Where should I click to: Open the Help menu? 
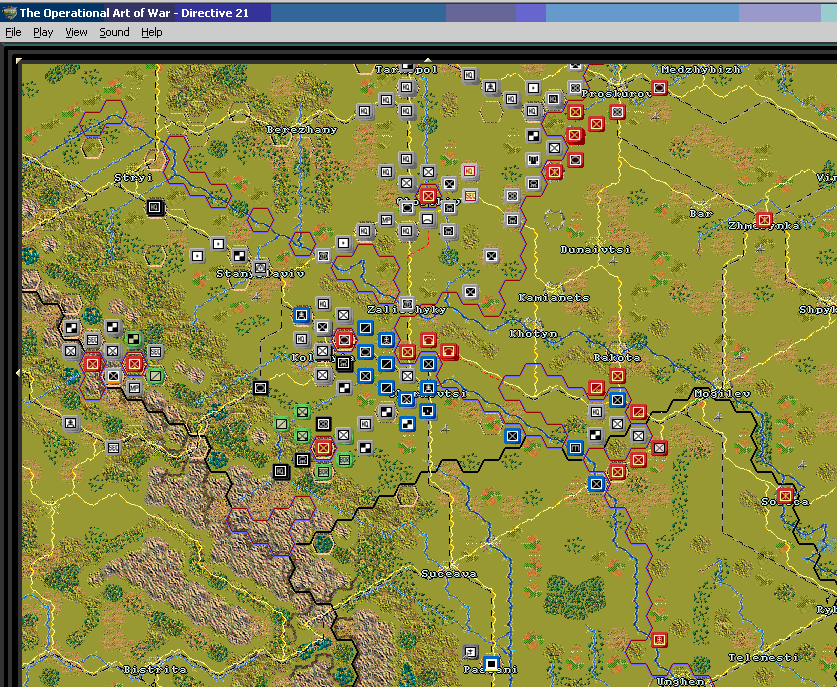tap(151, 32)
